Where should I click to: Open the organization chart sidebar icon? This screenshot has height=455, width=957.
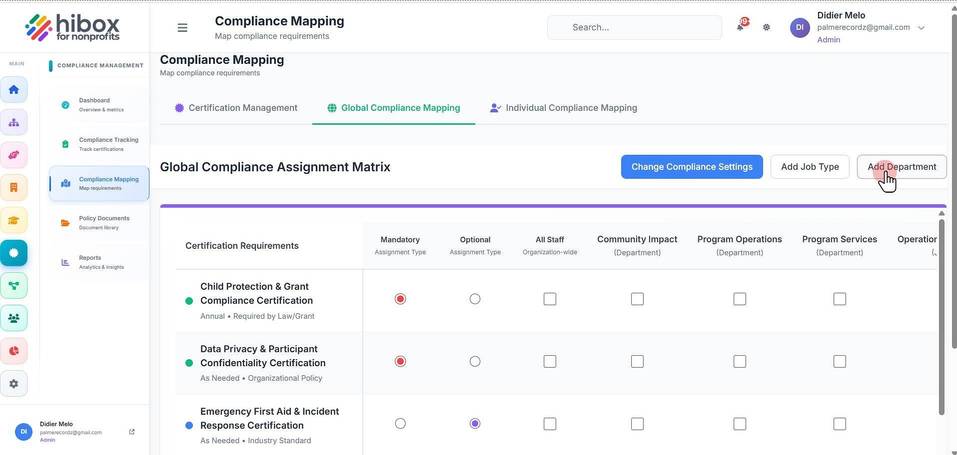(13, 122)
